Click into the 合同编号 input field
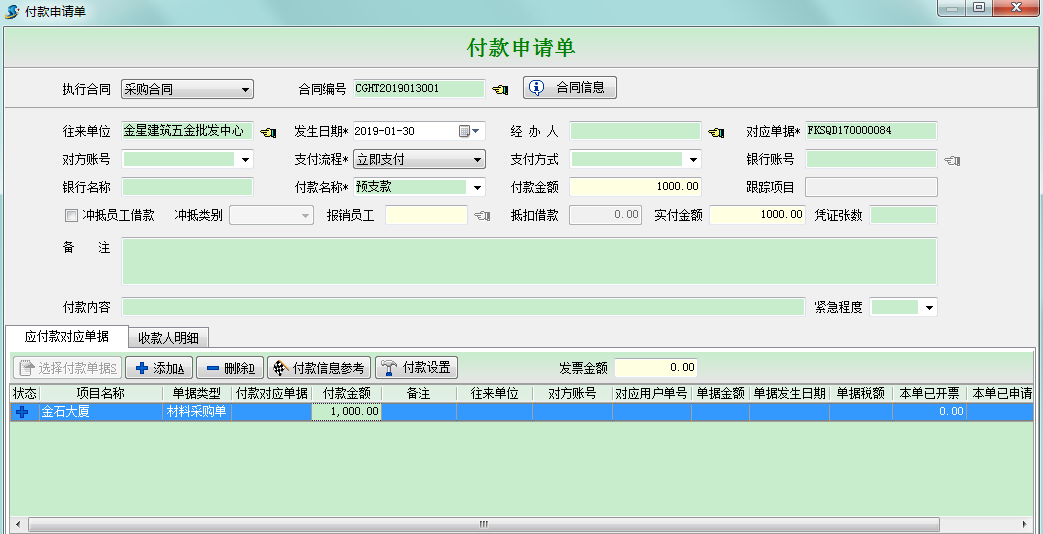Image resolution: width=1043 pixels, height=534 pixels. (419, 88)
